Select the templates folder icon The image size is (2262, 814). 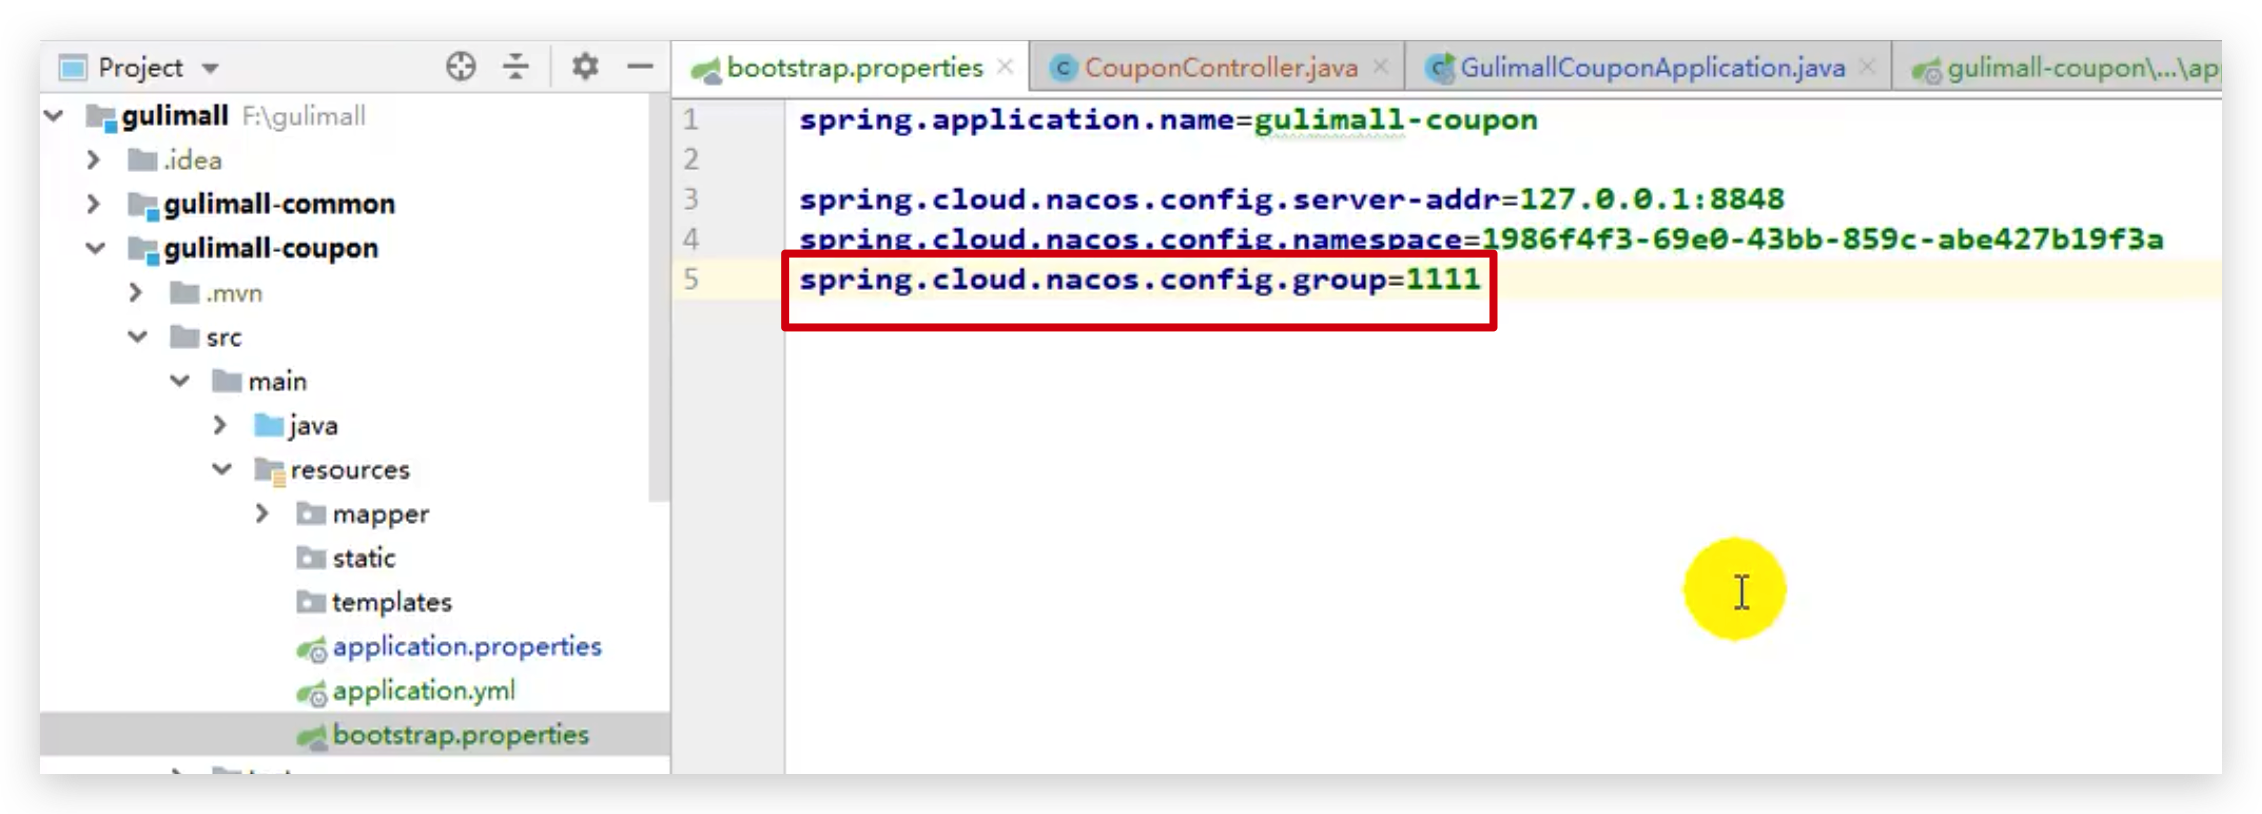pos(311,602)
